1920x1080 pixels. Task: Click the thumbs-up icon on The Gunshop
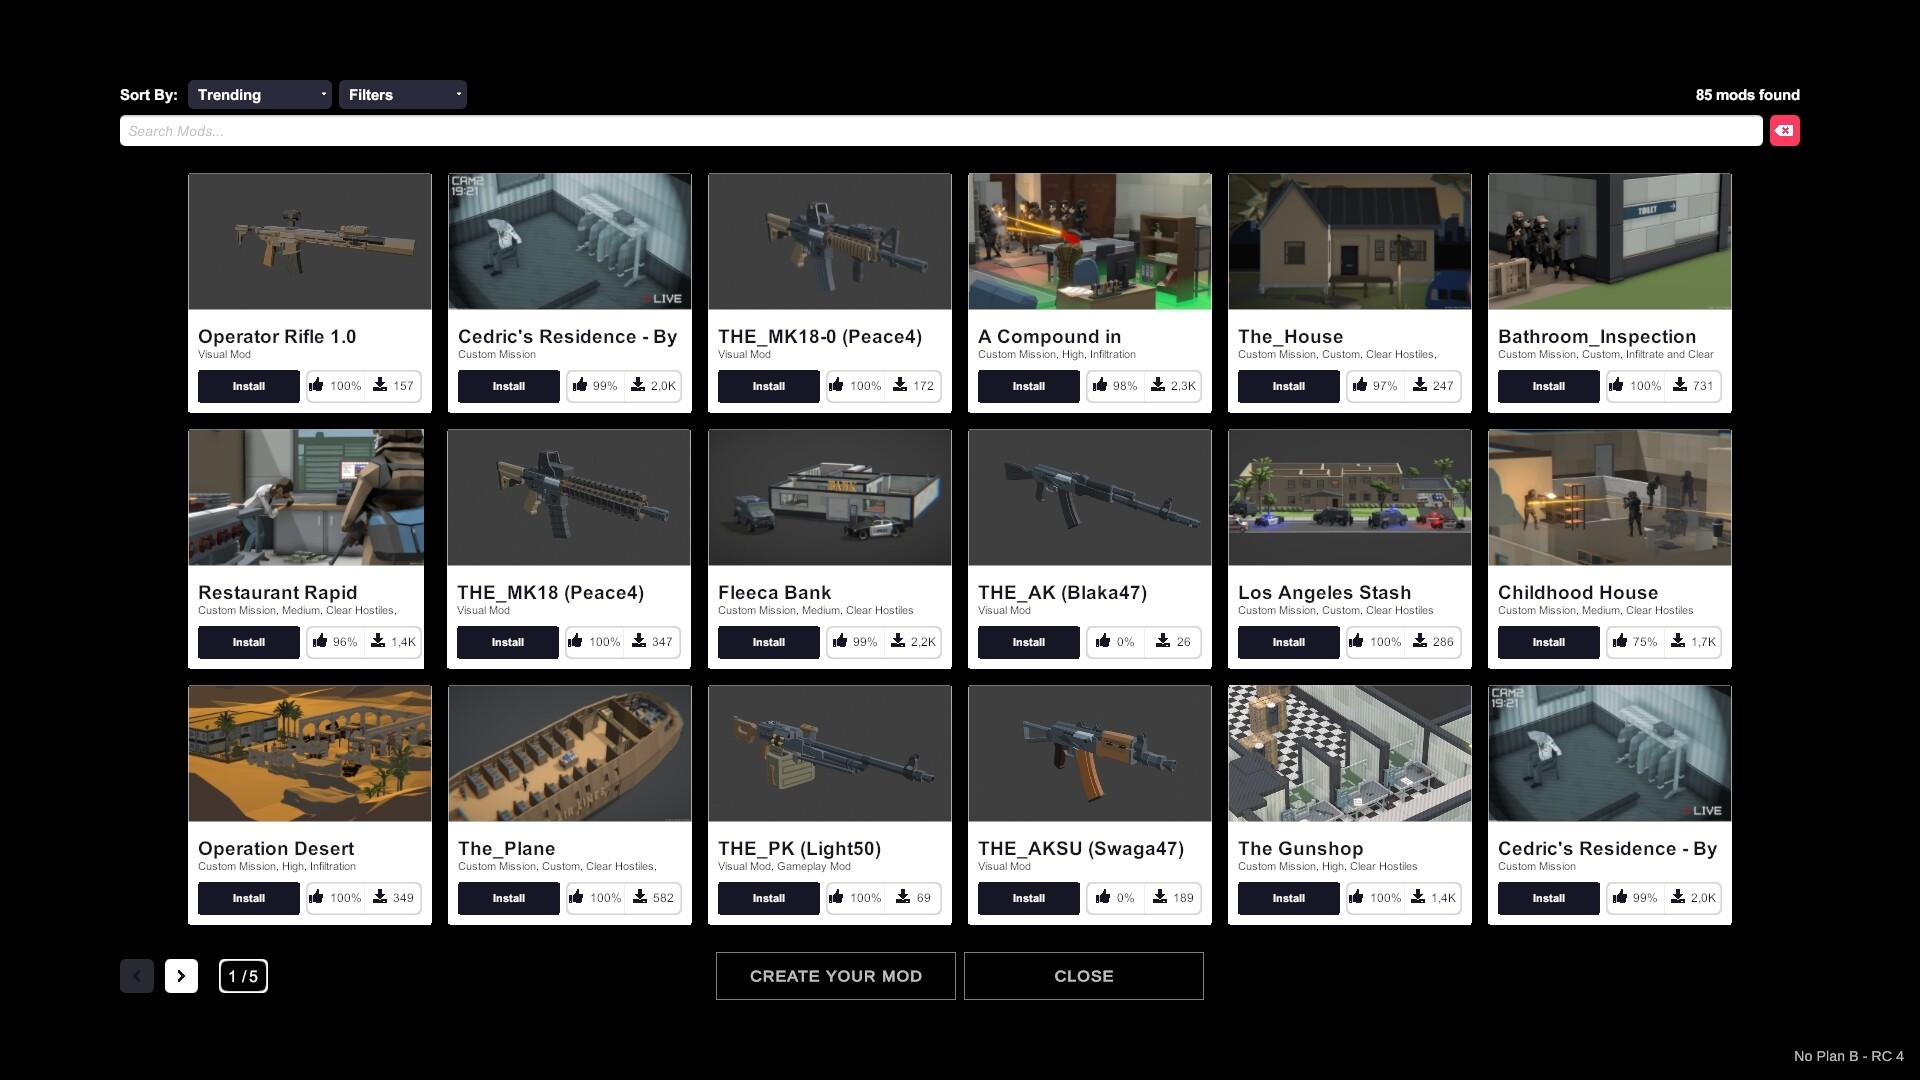click(1357, 897)
